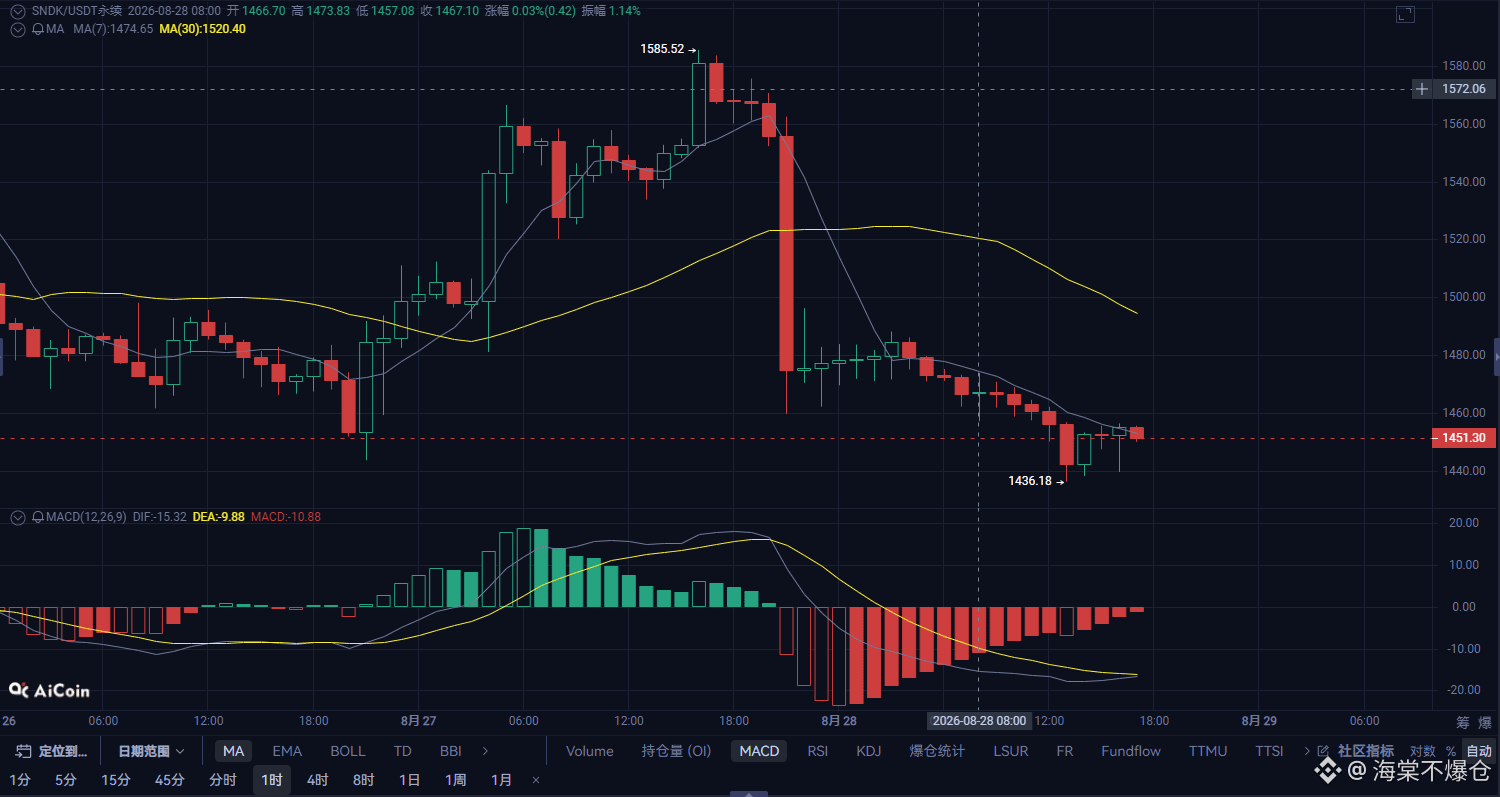
Task: Collapse the MA indicator legend chevron
Action: (x=17, y=29)
